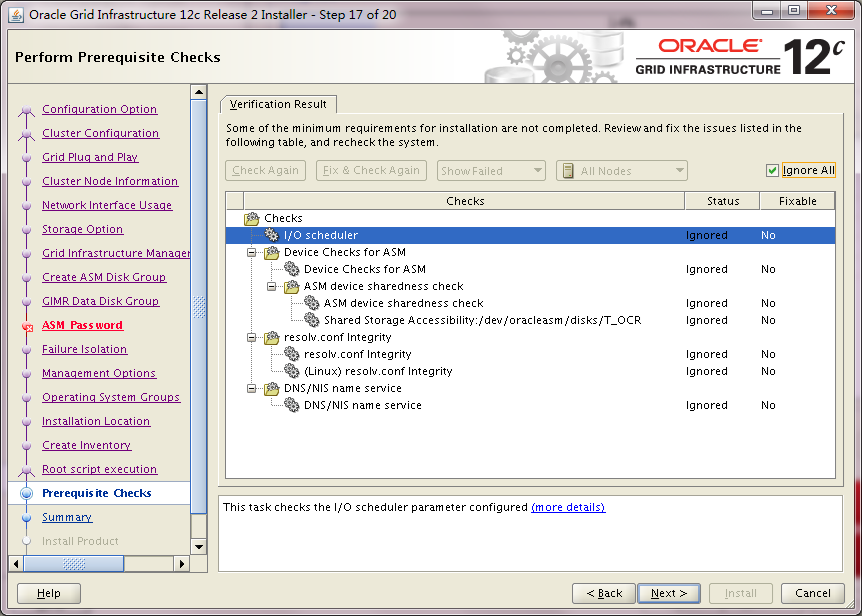Click gear icon of Device Checks for ASM leaf
The width and height of the screenshot is (862, 616).
pyautogui.click(x=291, y=269)
